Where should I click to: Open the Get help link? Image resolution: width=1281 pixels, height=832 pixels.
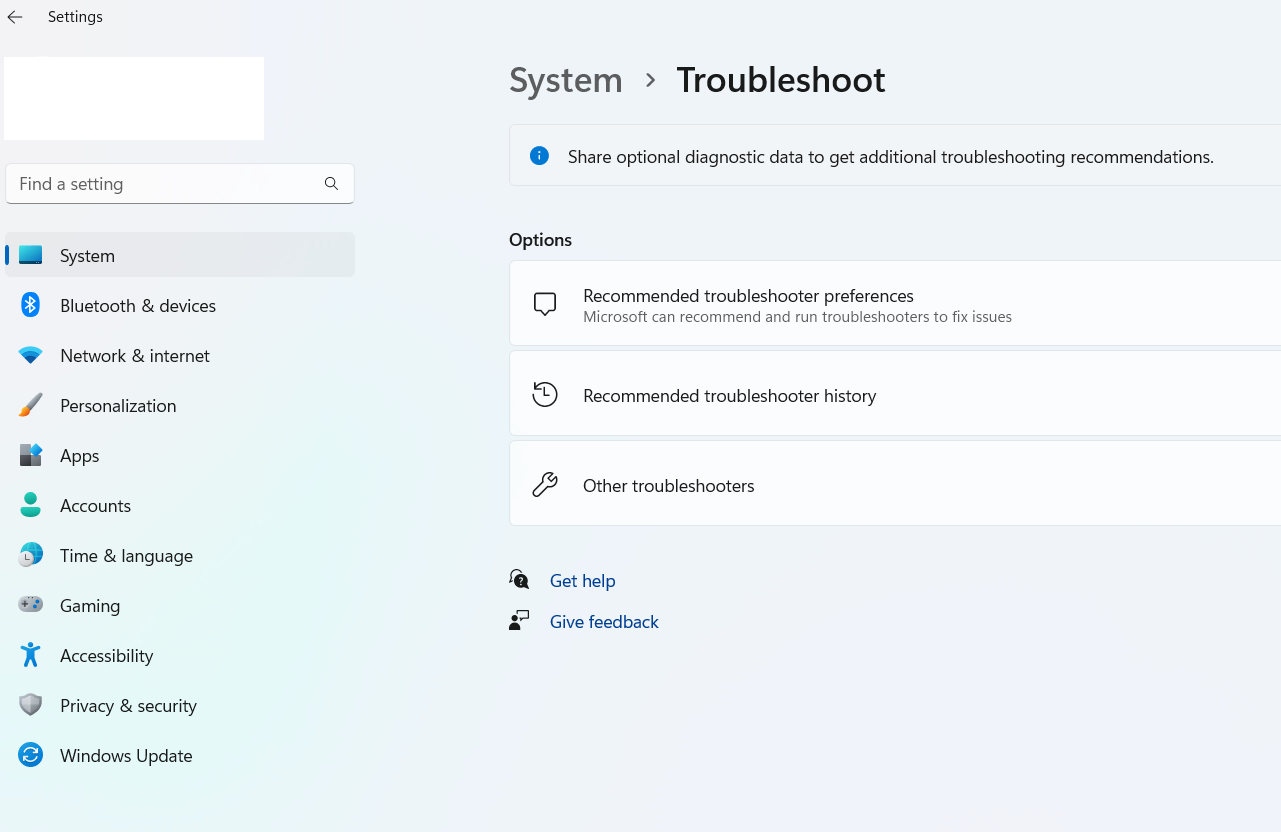click(583, 580)
